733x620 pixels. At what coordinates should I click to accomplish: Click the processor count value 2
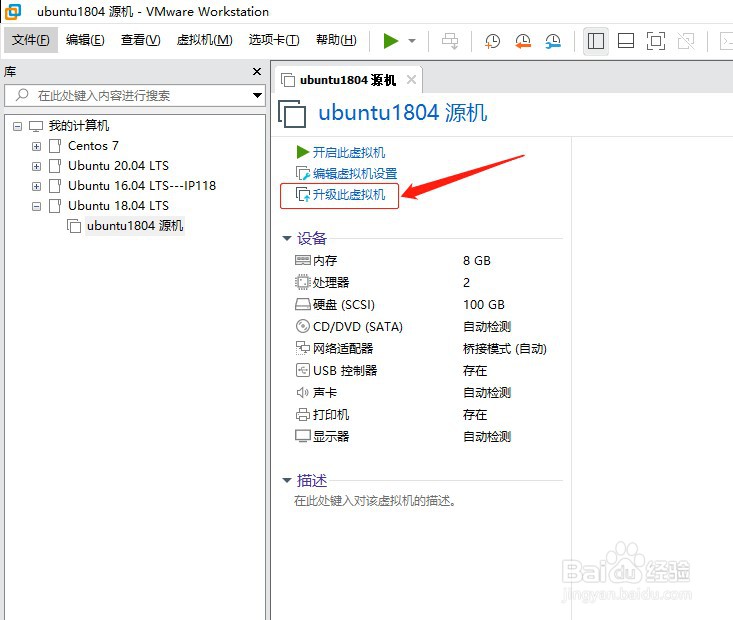(467, 282)
